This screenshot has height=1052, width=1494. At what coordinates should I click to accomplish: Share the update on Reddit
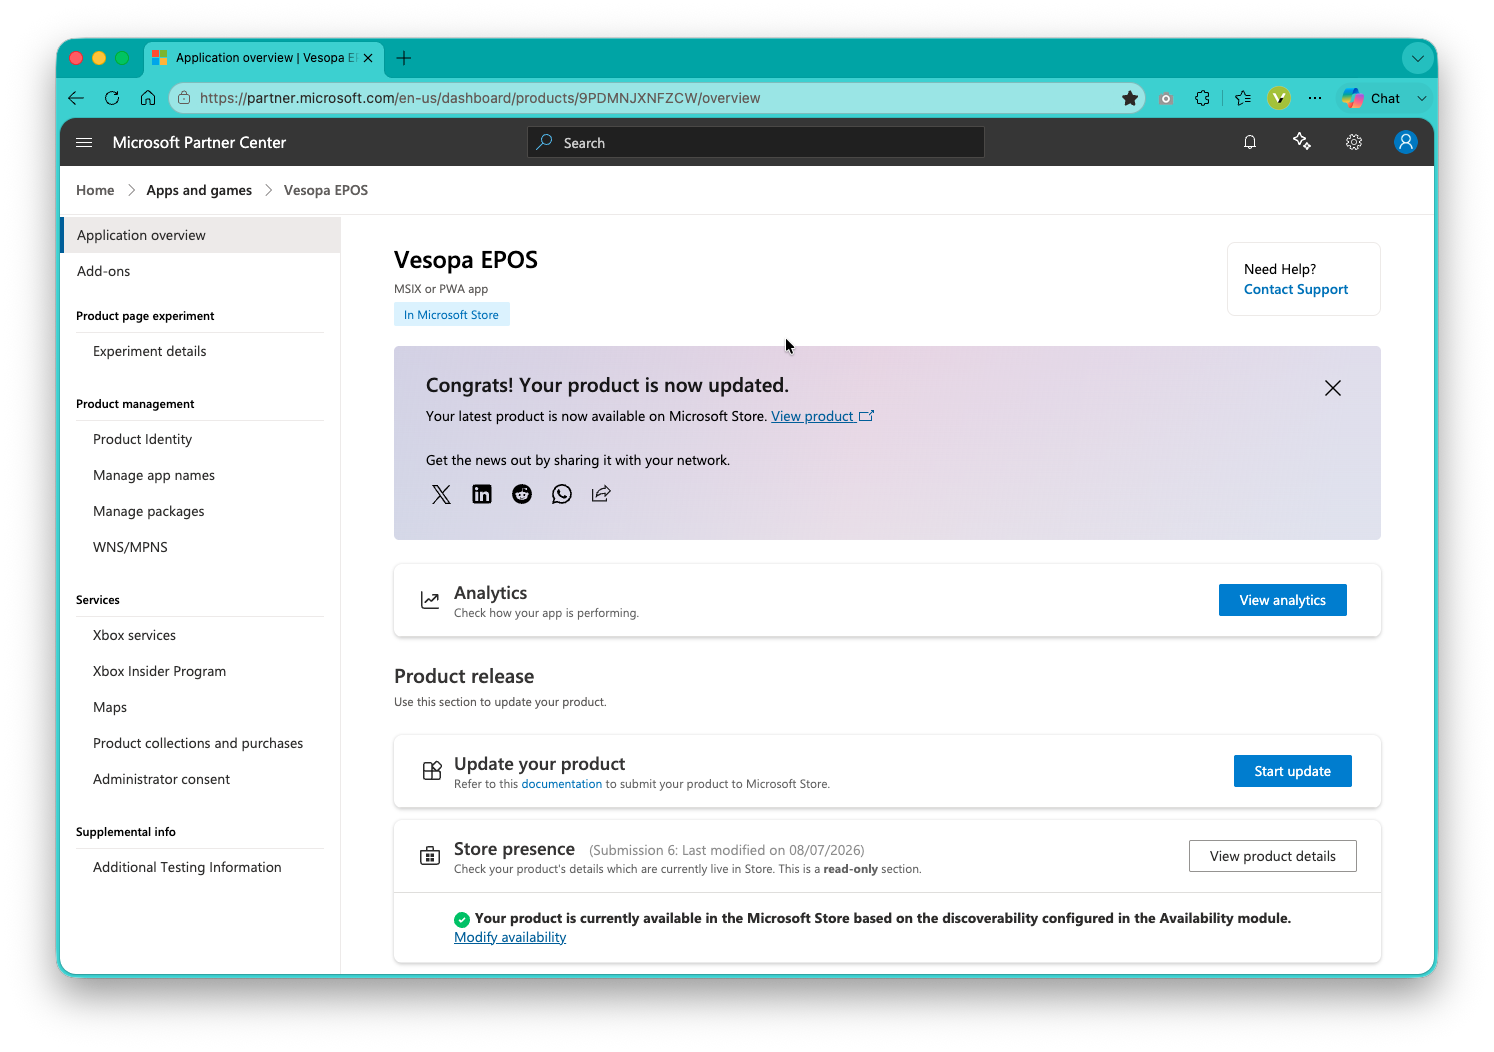522,494
